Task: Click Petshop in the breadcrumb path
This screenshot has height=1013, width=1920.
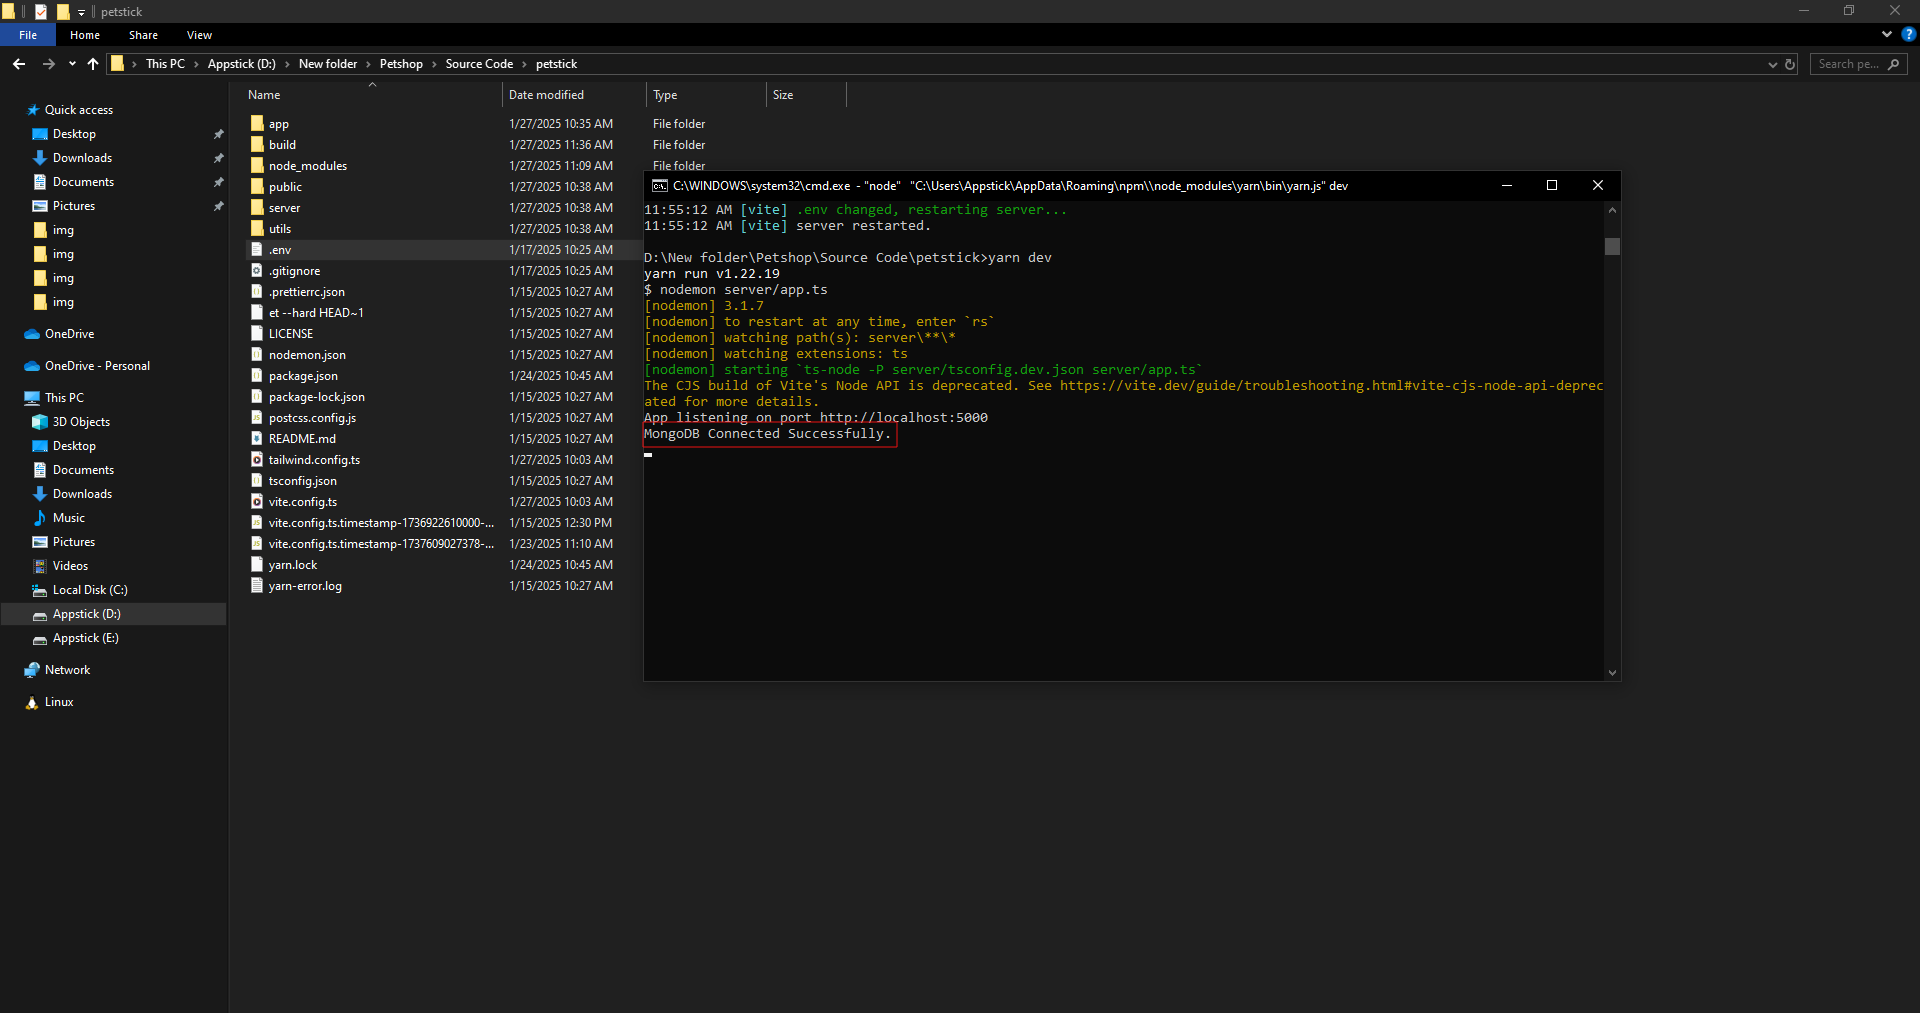Action: click(401, 64)
